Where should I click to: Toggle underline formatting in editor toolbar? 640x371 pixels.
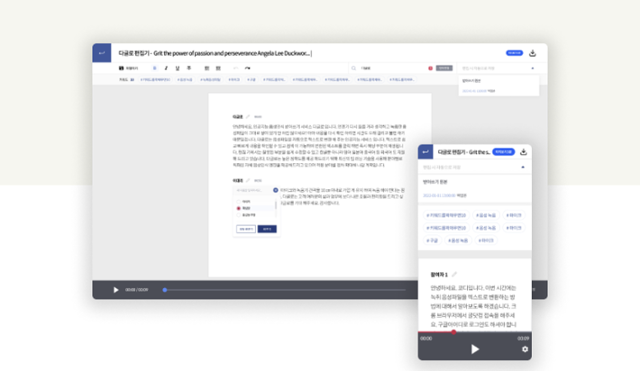coord(178,68)
